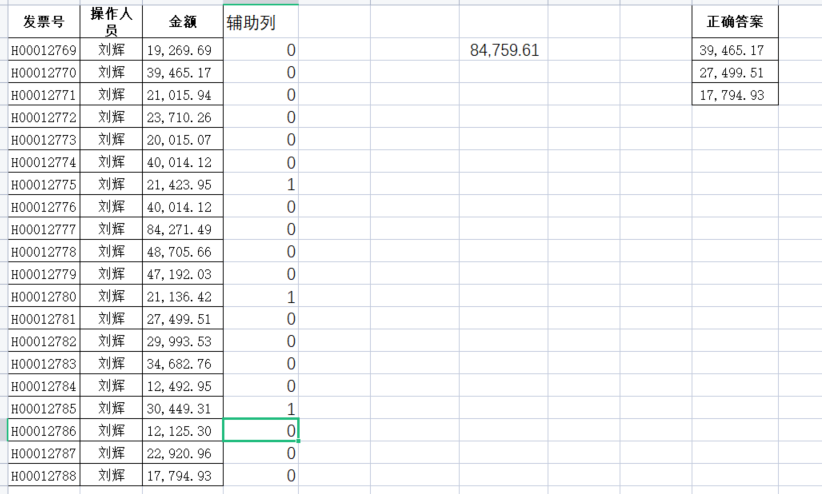The width and height of the screenshot is (822, 494).
Task: Select invoice cell H00012773
Action: pos(44,139)
